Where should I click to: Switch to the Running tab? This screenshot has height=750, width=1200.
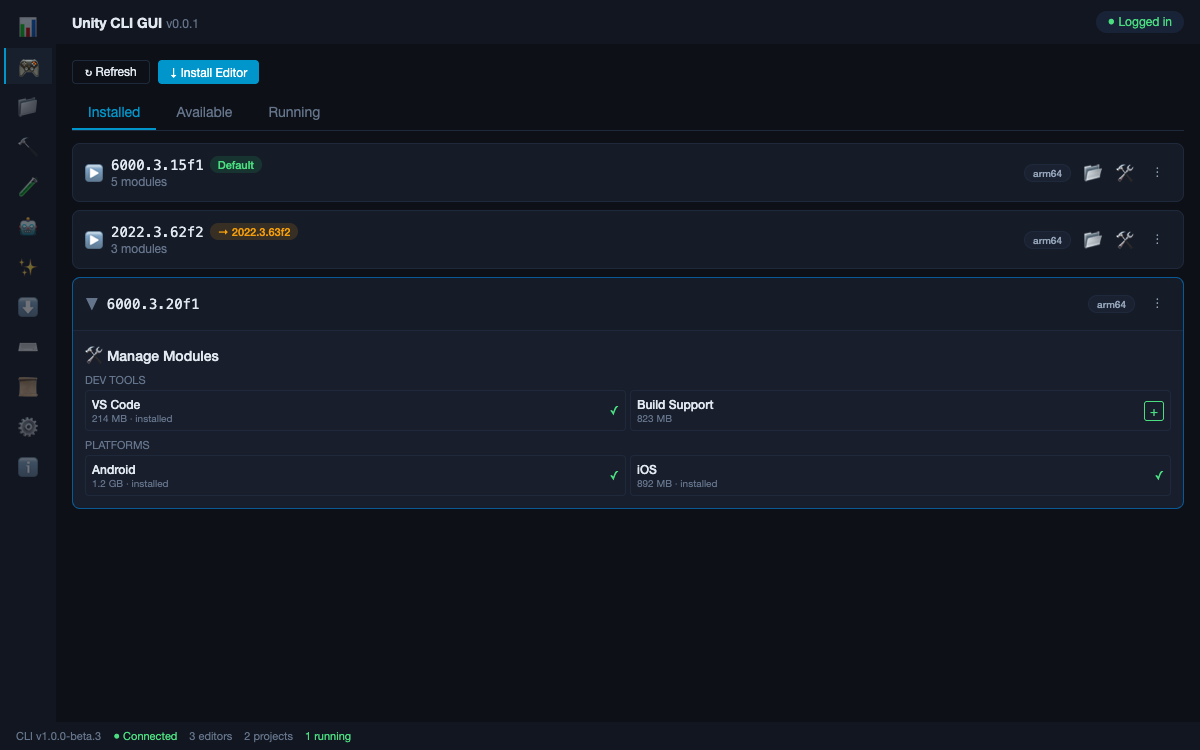pos(294,113)
